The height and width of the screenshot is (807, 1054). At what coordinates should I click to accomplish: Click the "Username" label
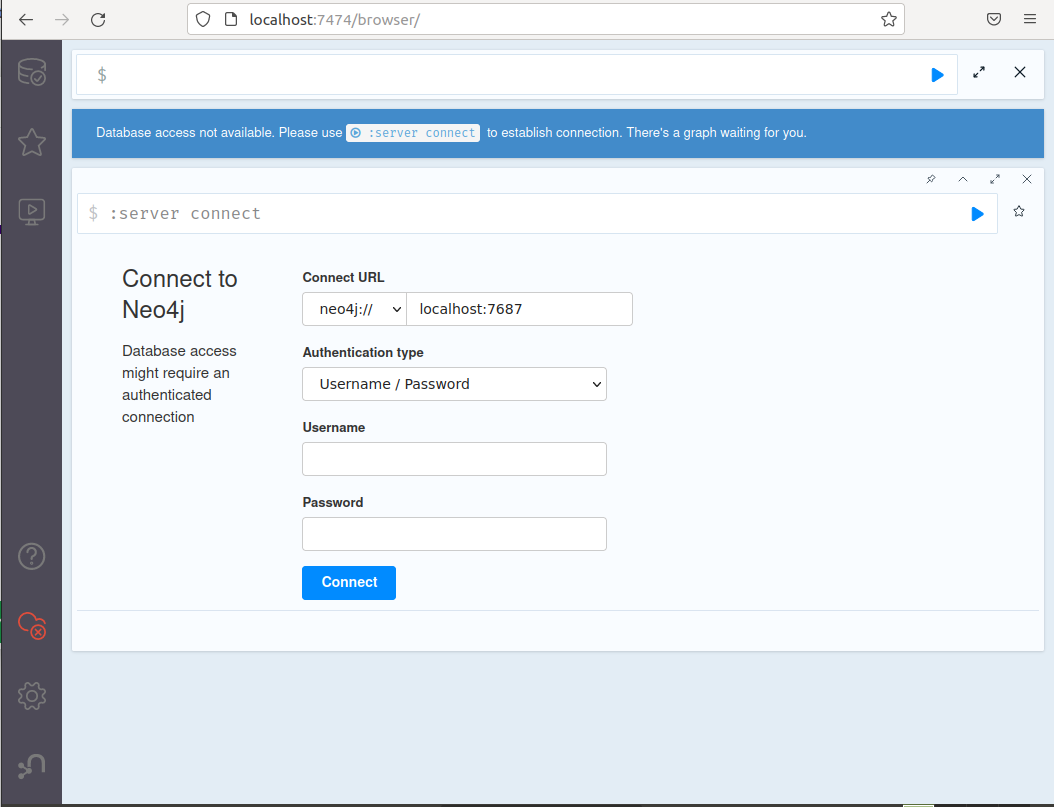pyautogui.click(x=334, y=427)
